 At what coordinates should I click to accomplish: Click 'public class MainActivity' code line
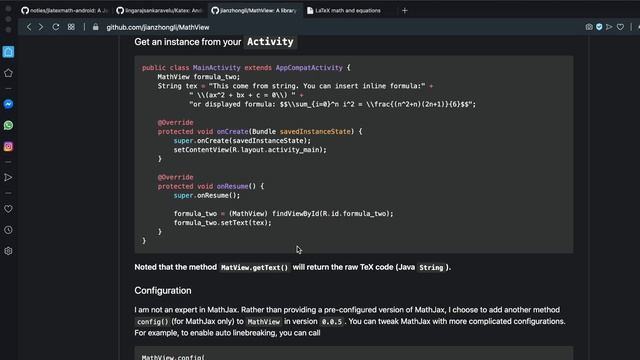246,68
